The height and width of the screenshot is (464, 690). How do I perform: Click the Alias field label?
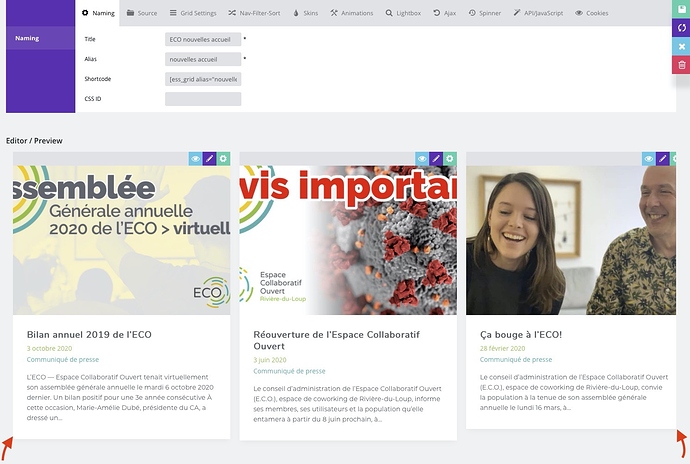tap(91, 59)
